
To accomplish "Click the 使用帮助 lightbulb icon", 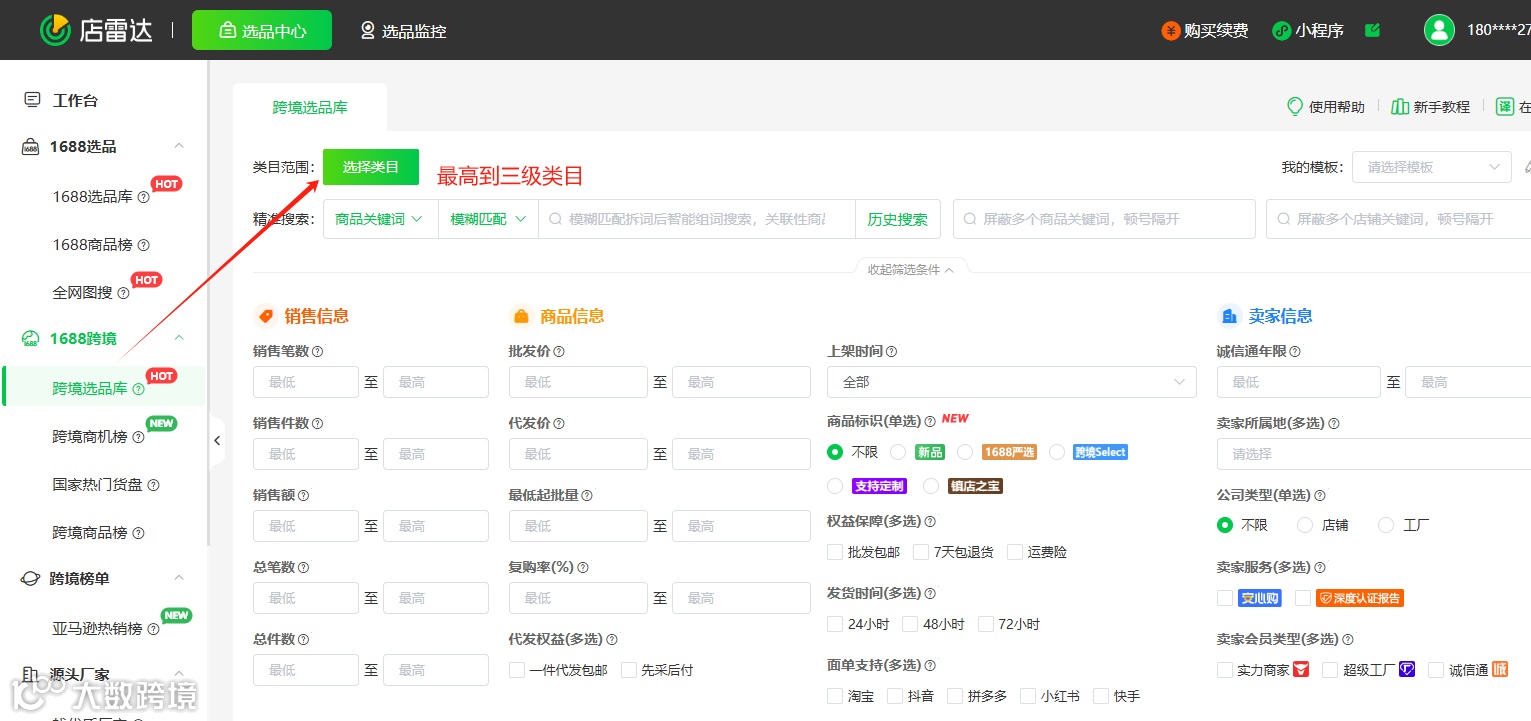I will click(1295, 106).
